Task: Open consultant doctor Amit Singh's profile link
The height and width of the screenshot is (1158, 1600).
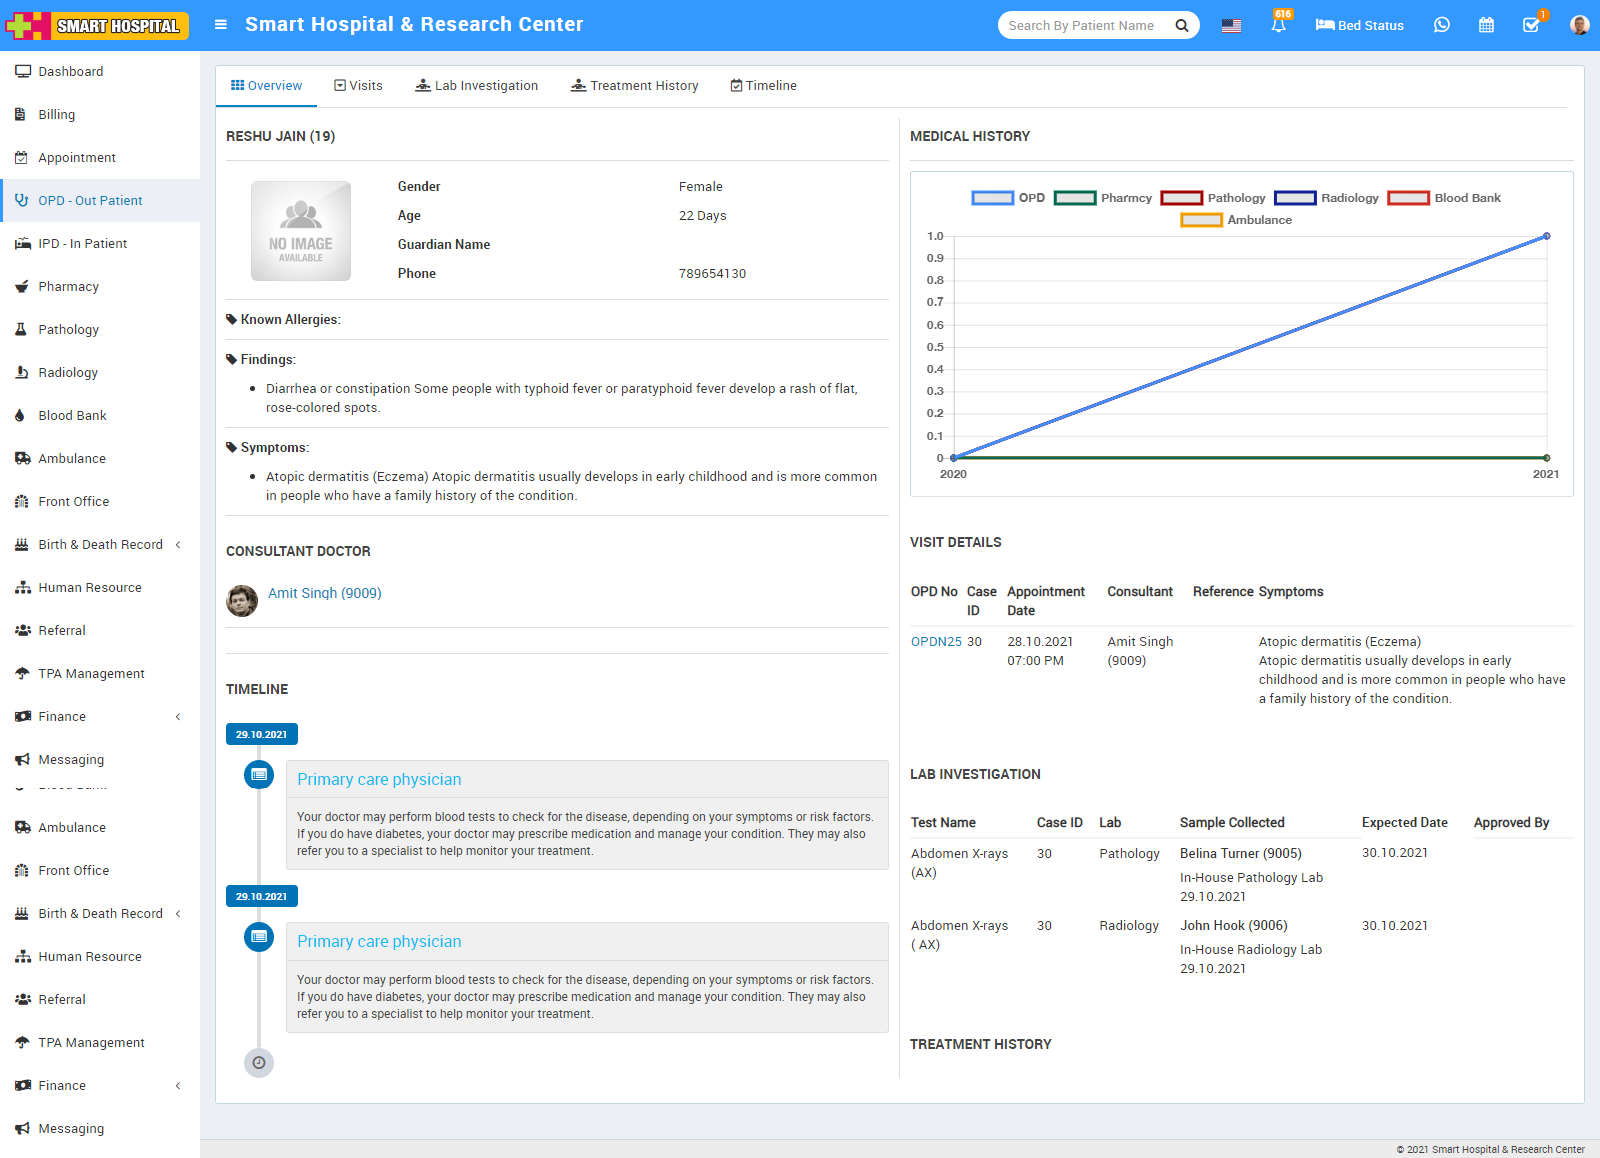Action: point(324,592)
